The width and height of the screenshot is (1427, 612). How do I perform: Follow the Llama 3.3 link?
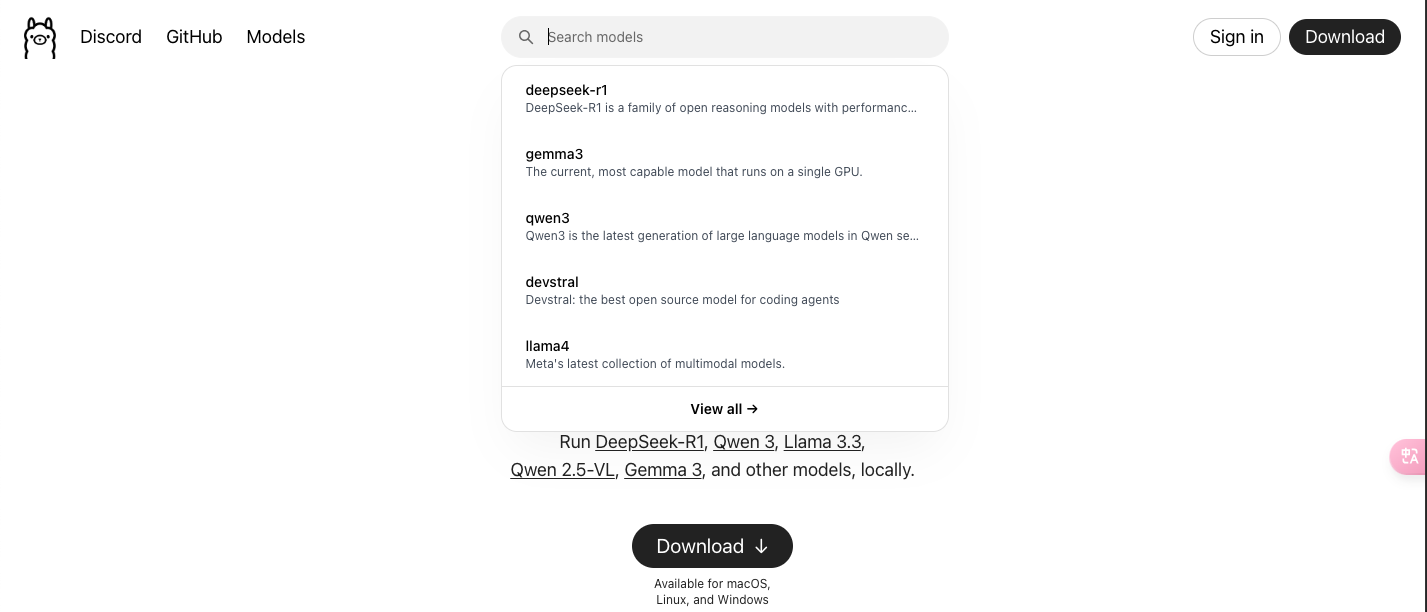tap(822, 442)
